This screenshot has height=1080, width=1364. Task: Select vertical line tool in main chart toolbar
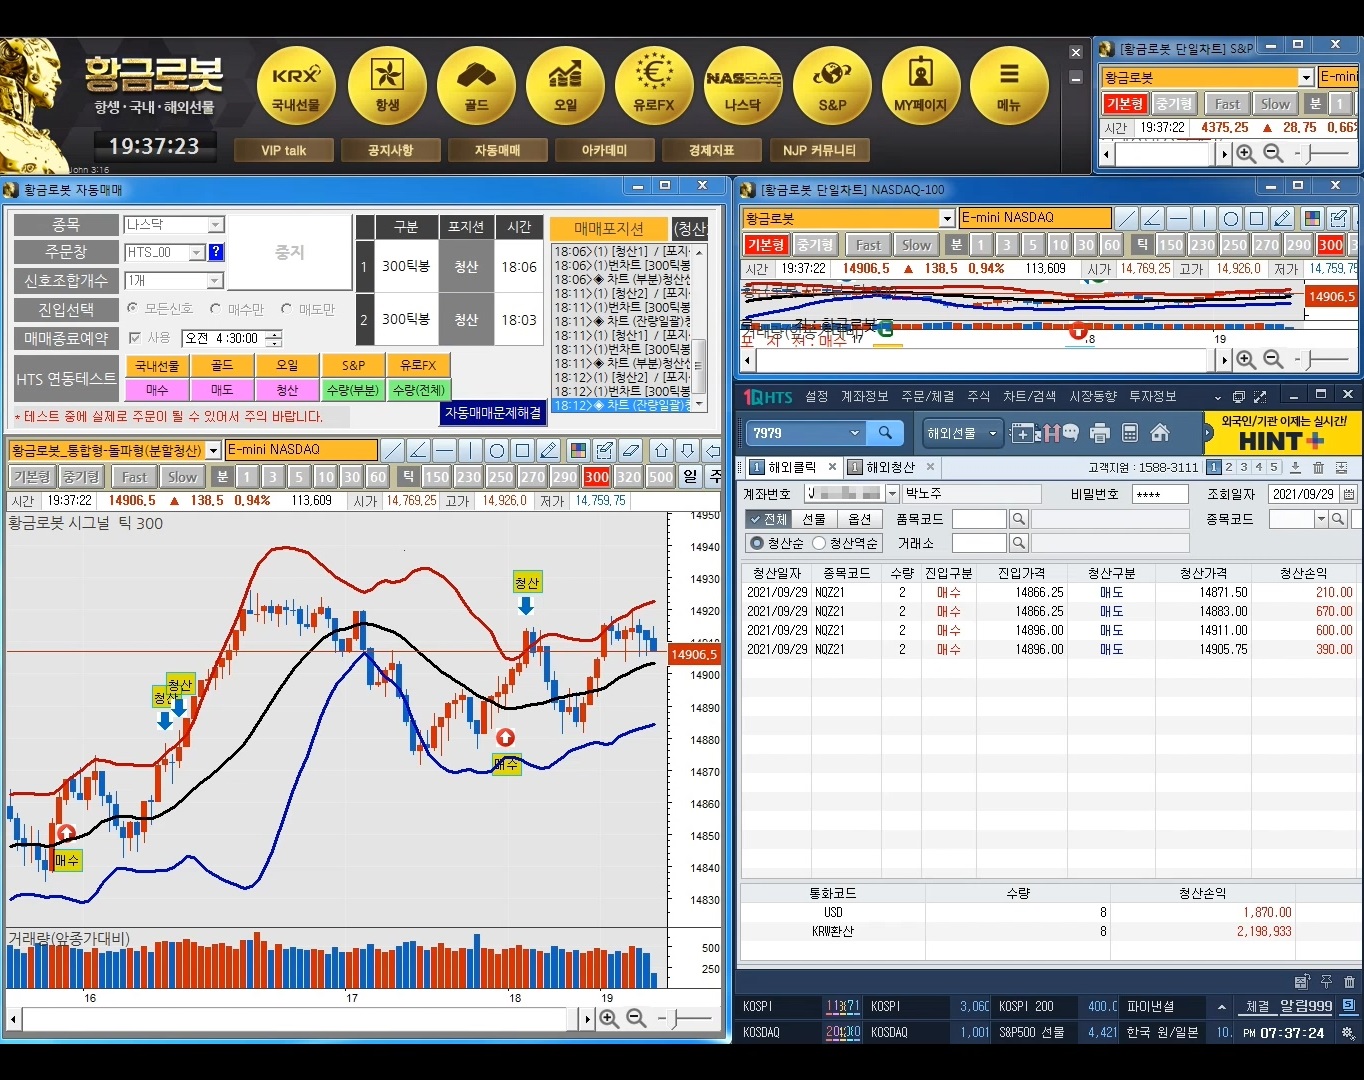click(471, 450)
